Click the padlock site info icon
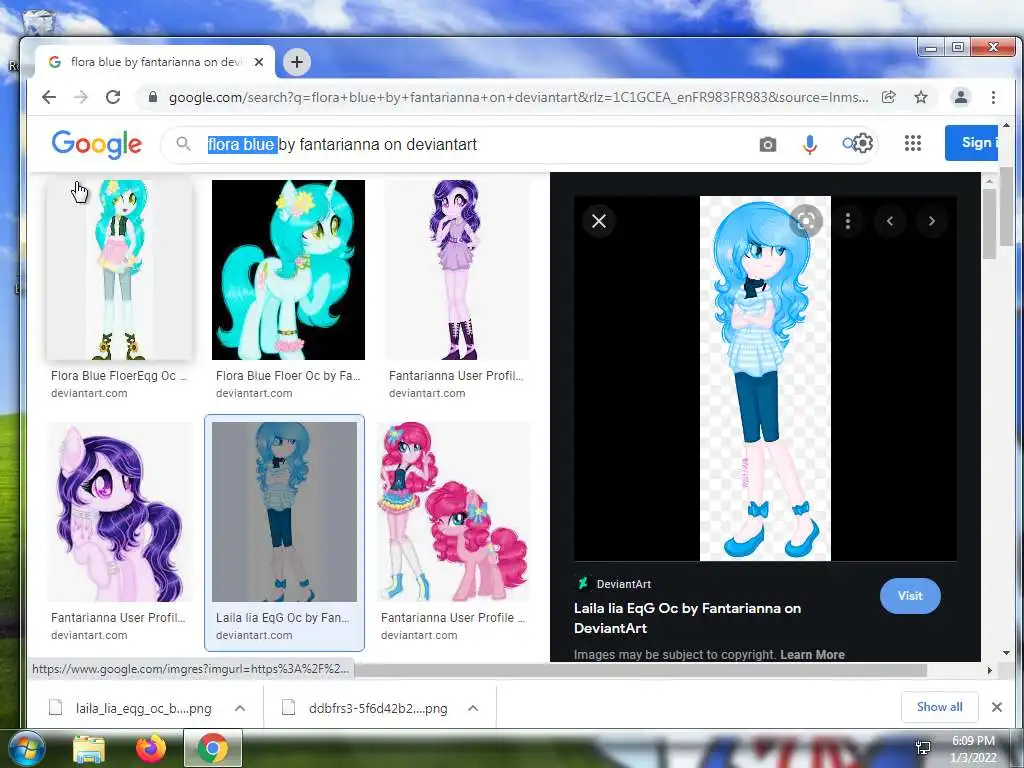The image size is (1024, 768). (x=153, y=97)
